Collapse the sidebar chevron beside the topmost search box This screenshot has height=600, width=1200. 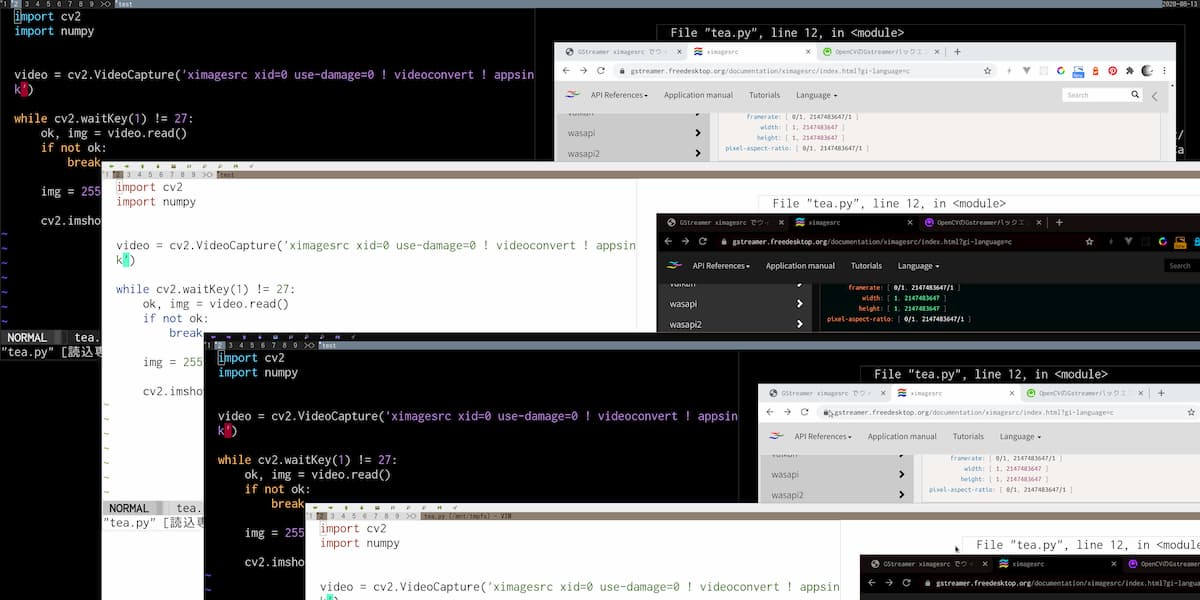1155,96
